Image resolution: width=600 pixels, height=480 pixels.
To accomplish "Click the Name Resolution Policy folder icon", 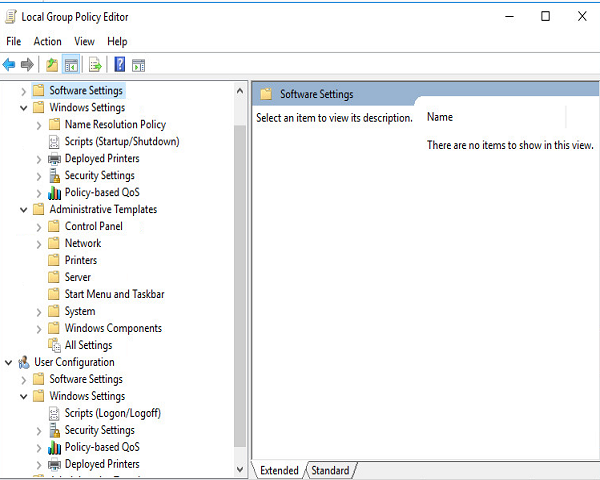I will point(54,124).
